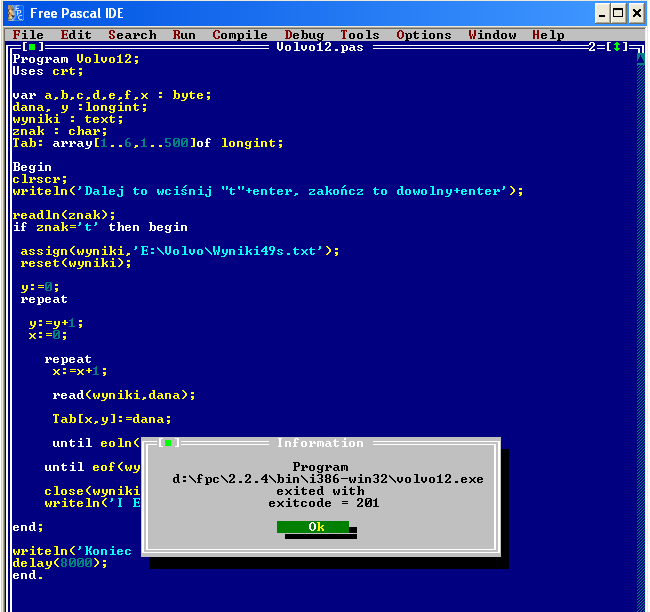
Task: Click the Volvo12.pas window title
Action: (320, 47)
